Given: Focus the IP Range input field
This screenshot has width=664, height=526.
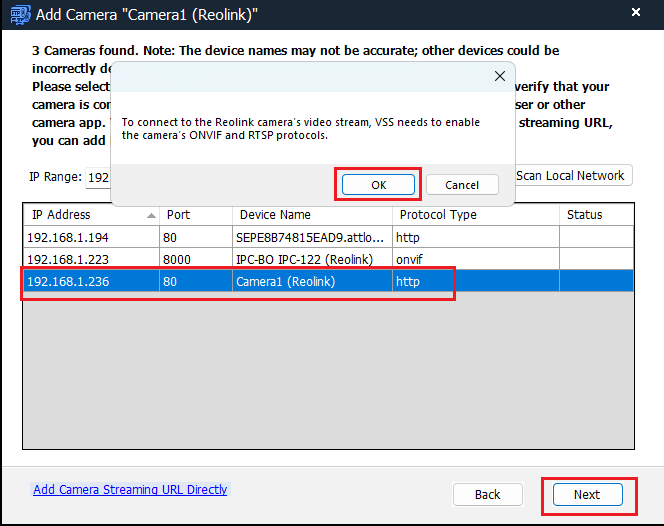Looking at the screenshot, I should pyautogui.click(x=98, y=177).
